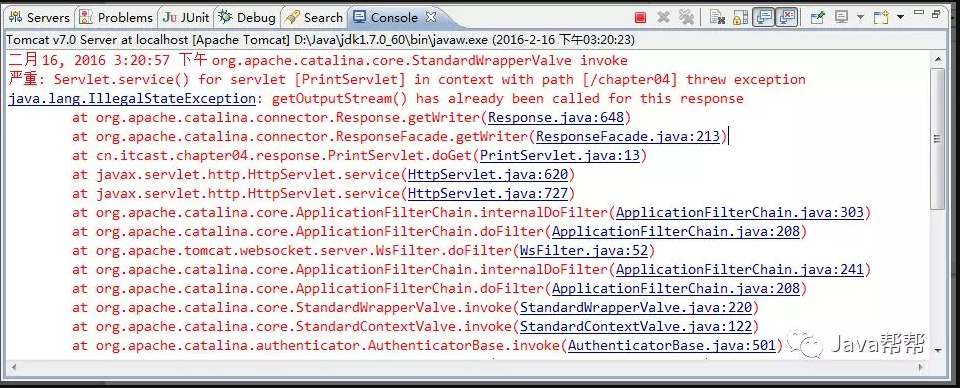
Task: Follow the ApplicationFilterChain.java:303 link
Action: (x=740, y=213)
